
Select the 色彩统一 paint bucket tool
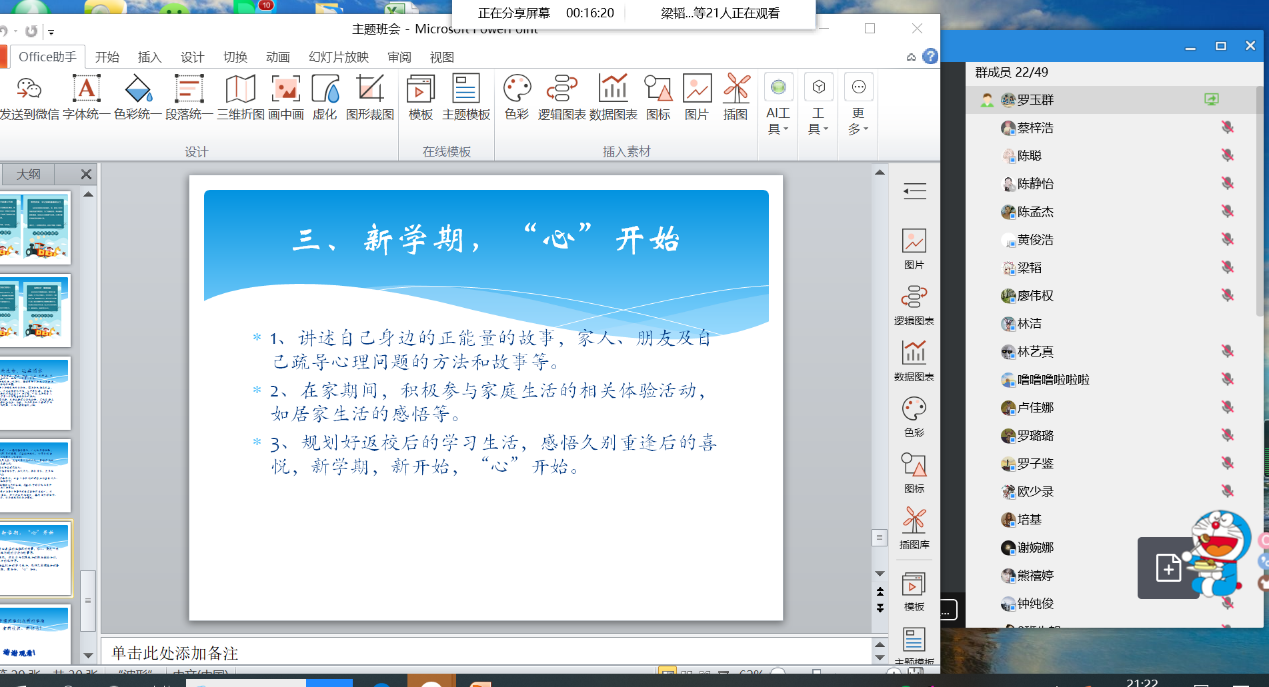pyautogui.click(x=138, y=98)
